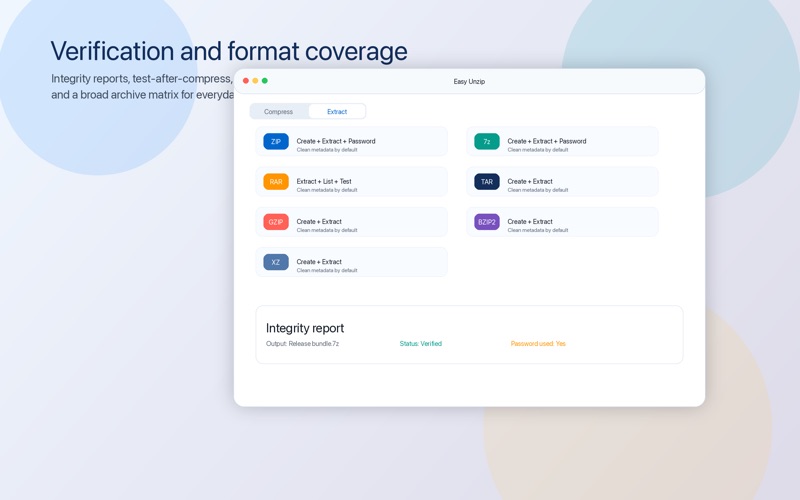Click the red GZIP format badge
Image resolution: width=800 pixels, height=500 pixels.
276,222
